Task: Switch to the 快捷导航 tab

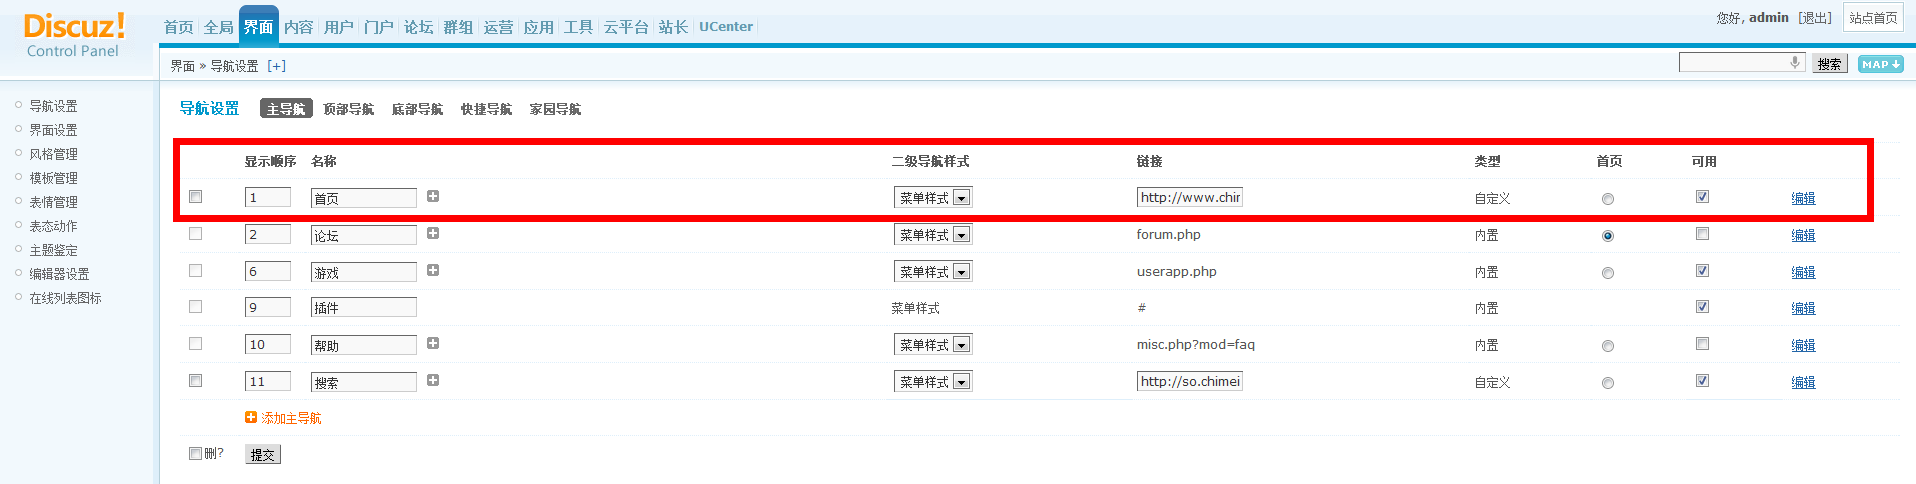Action: point(487,109)
